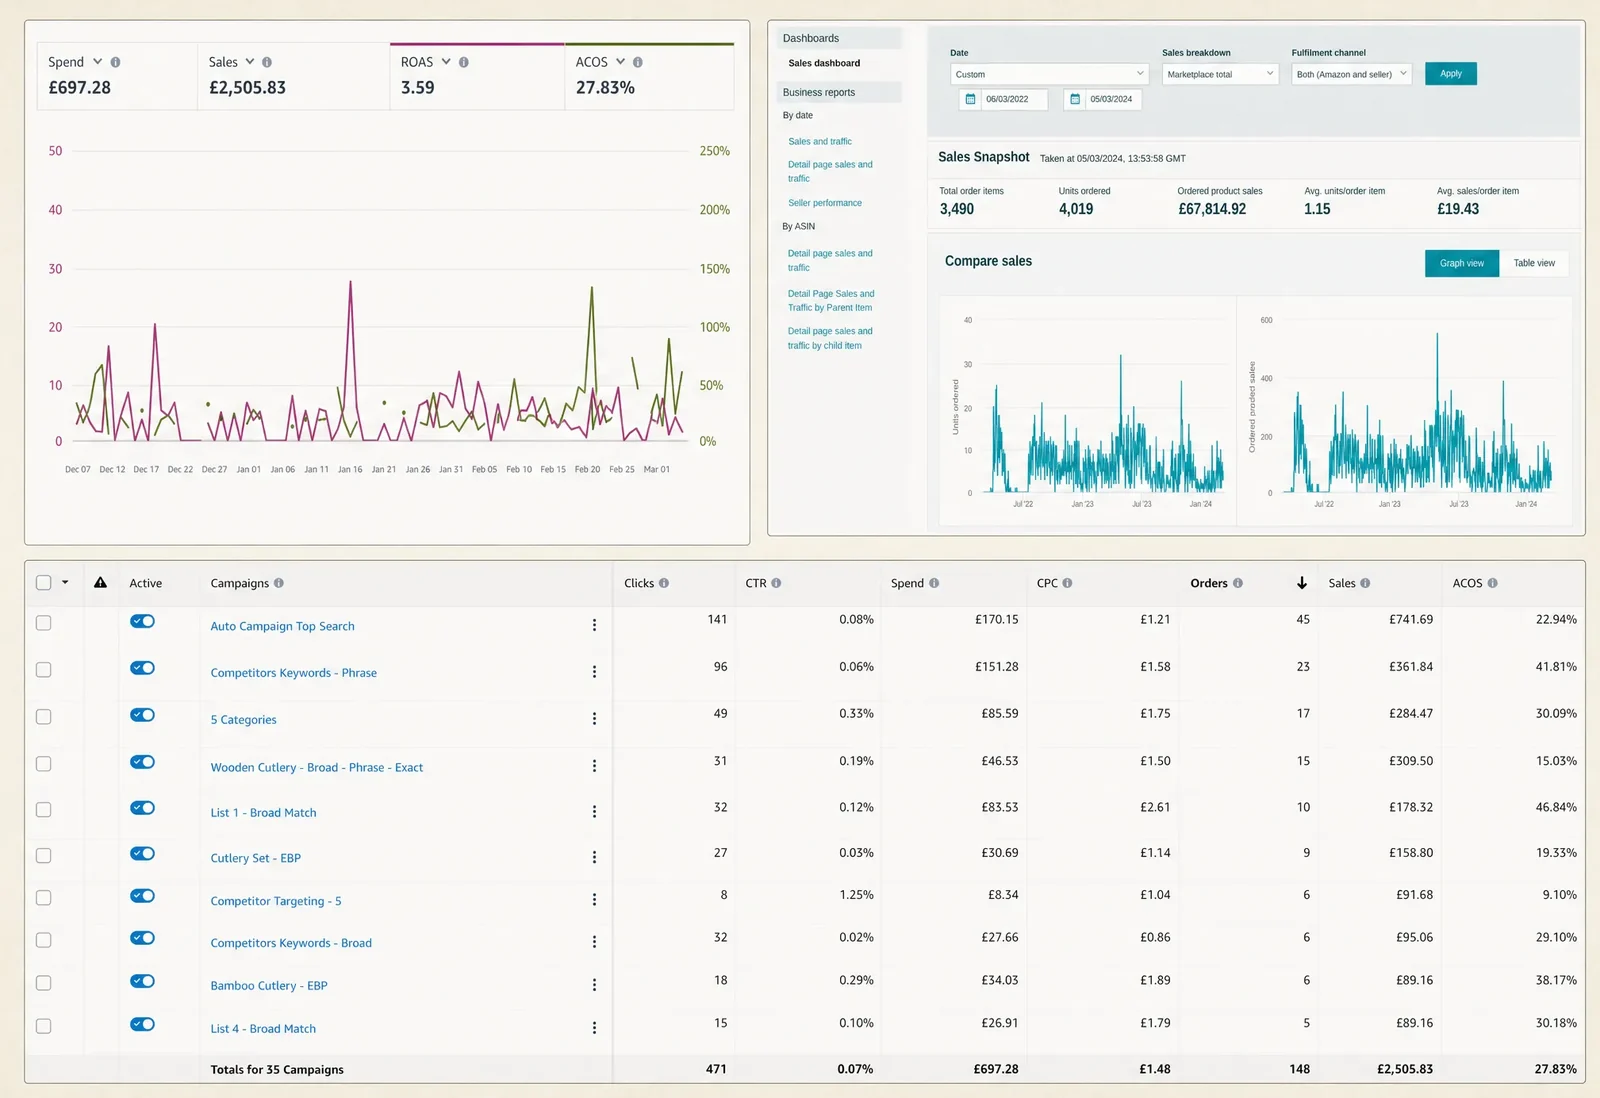Open Detail Page Sales and Traffic by Parent Item
1600x1098 pixels.
click(831, 301)
